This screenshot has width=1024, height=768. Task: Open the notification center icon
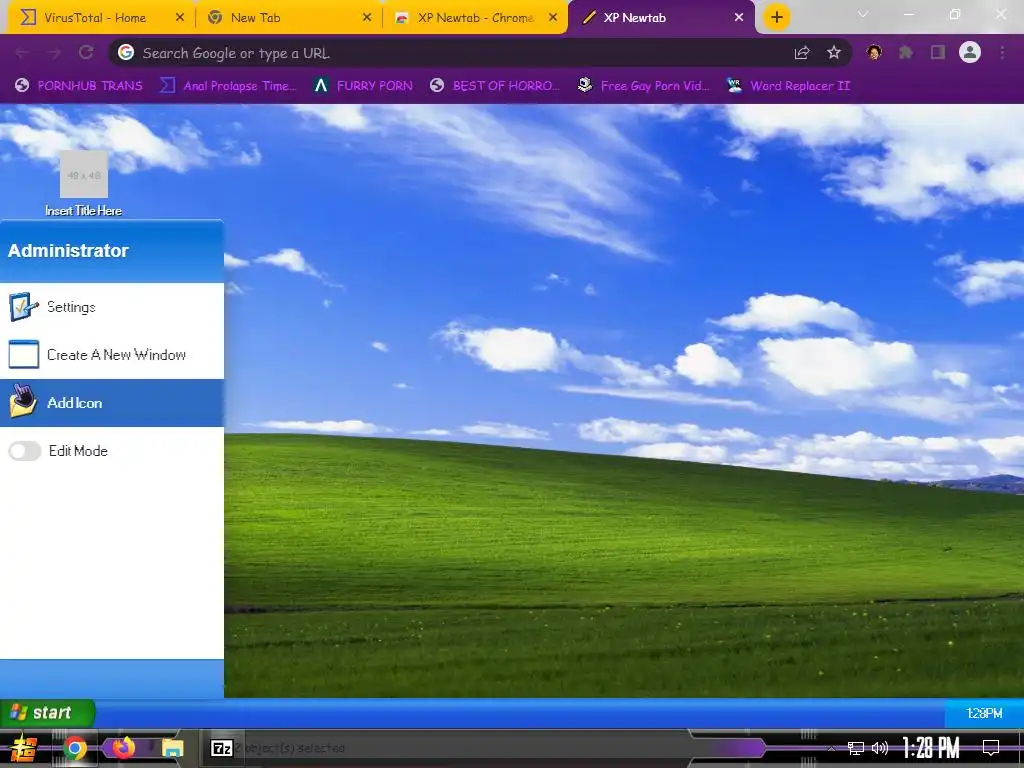coord(991,747)
